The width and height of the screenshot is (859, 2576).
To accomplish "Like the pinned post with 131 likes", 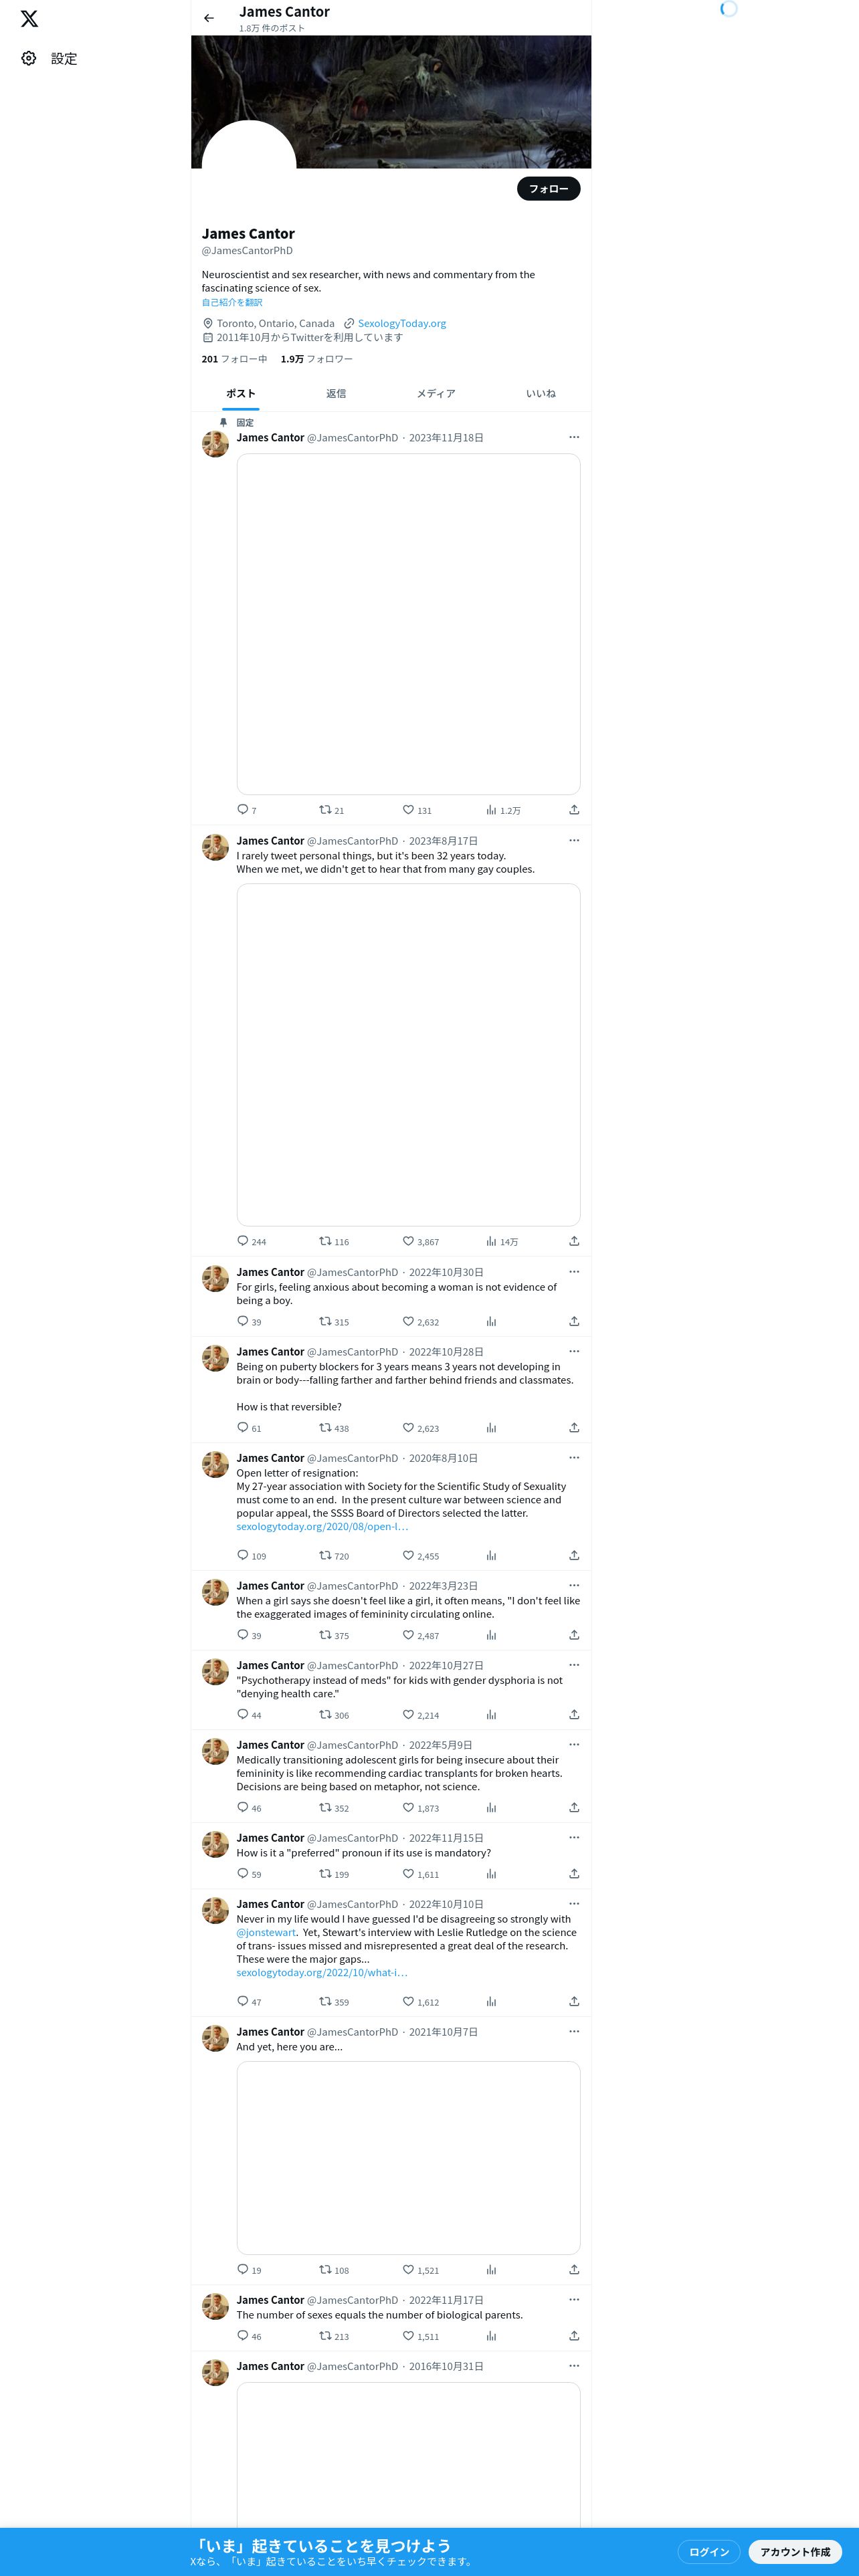I will pyautogui.click(x=417, y=810).
